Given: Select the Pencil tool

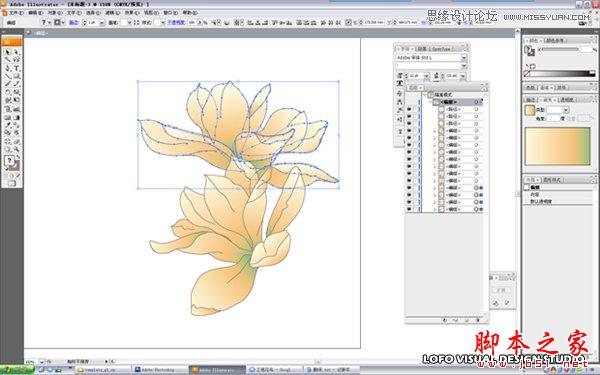Looking at the screenshot, I should coord(16,84).
